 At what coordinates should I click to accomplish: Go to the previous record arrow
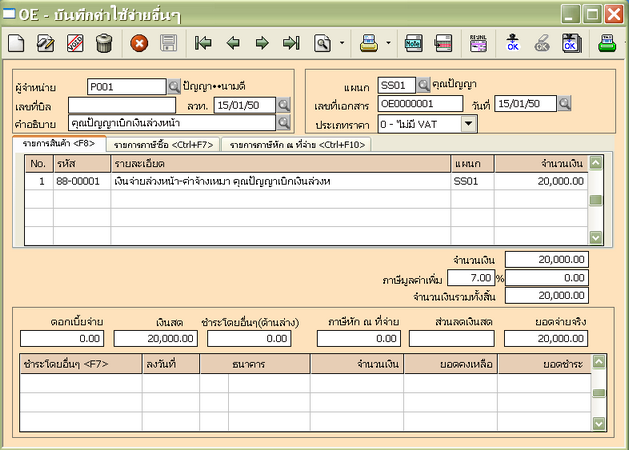tap(233, 43)
